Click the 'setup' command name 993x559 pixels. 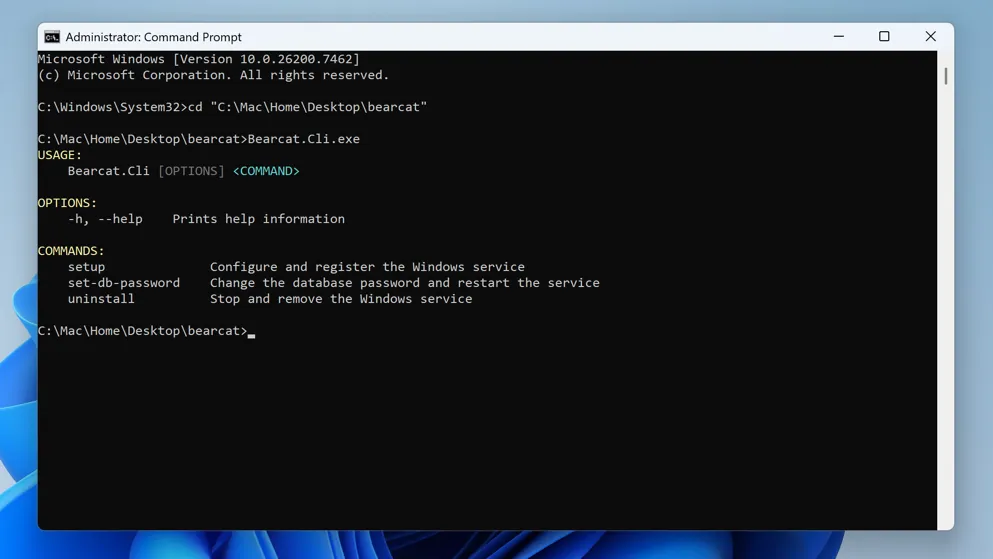tap(86, 267)
